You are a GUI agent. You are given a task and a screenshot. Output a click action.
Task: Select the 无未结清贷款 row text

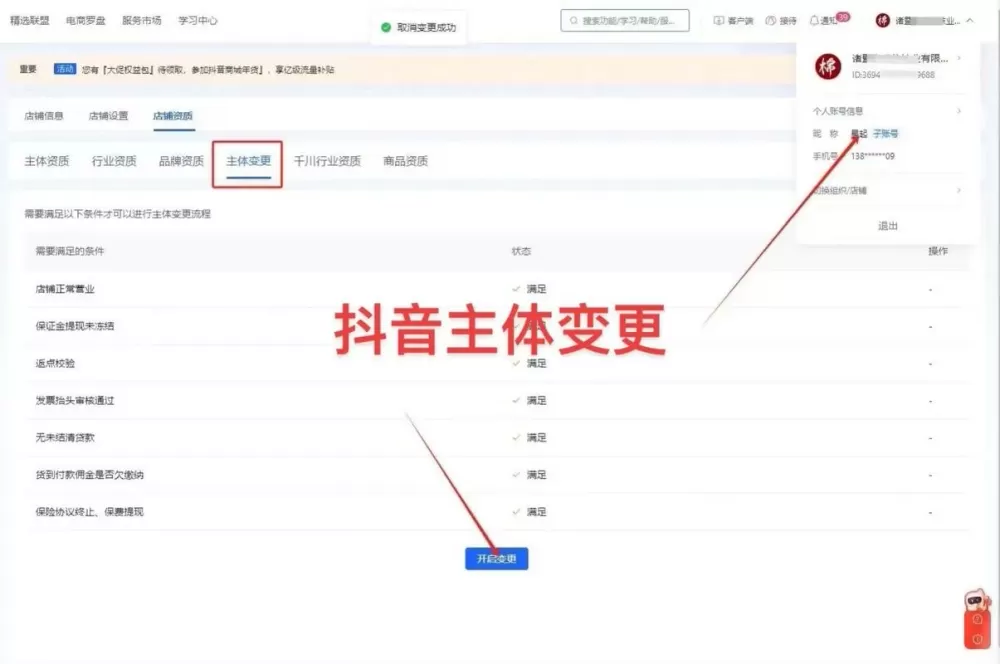(65, 438)
